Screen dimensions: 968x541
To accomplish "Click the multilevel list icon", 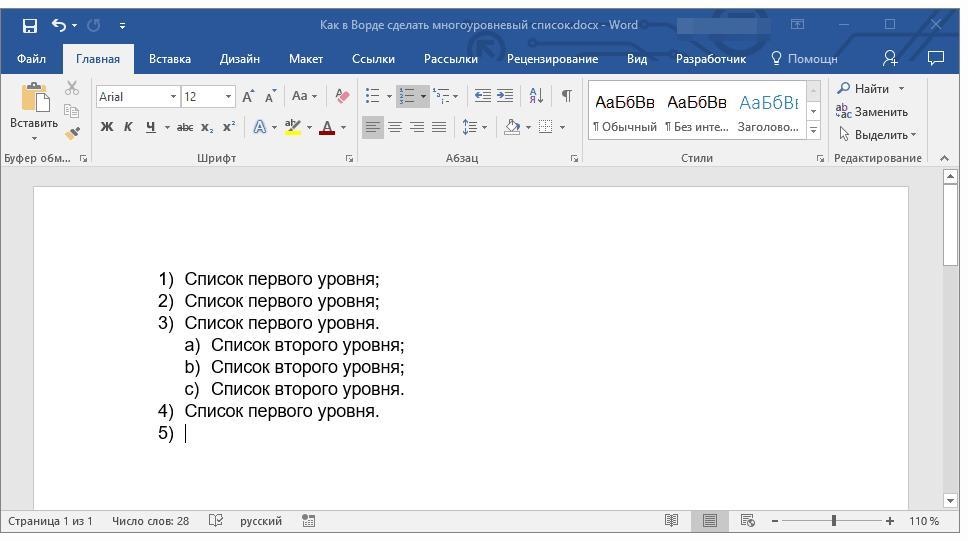I will point(441,96).
